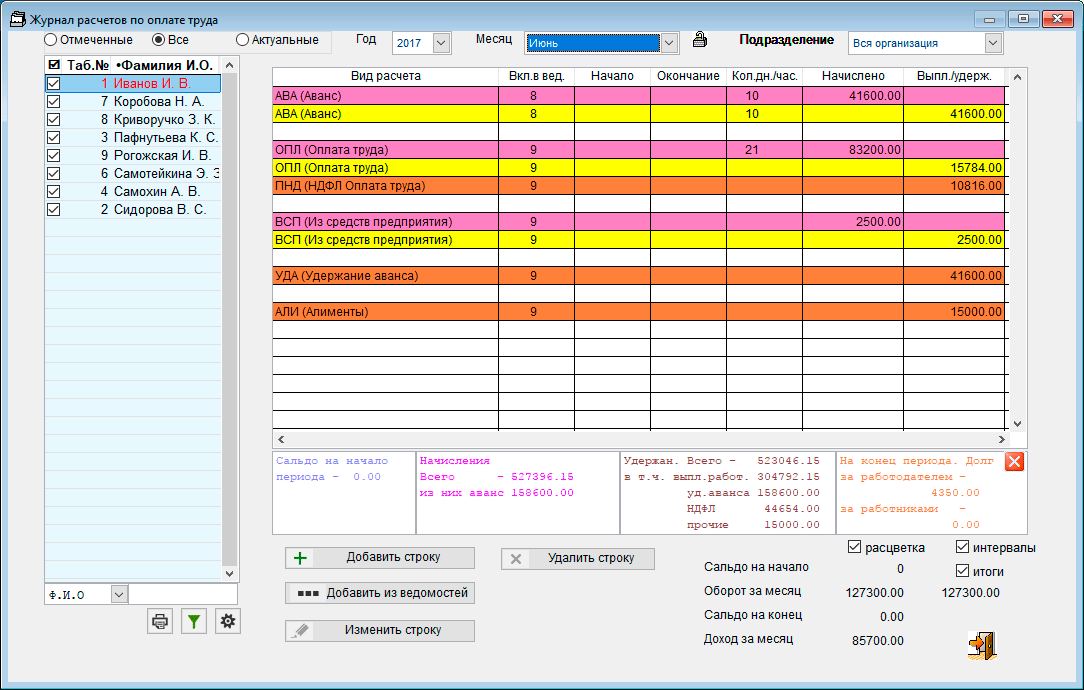Click the Вид расчета column header
Image resolution: width=1084 pixels, height=690 pixels.
[385, 76]
